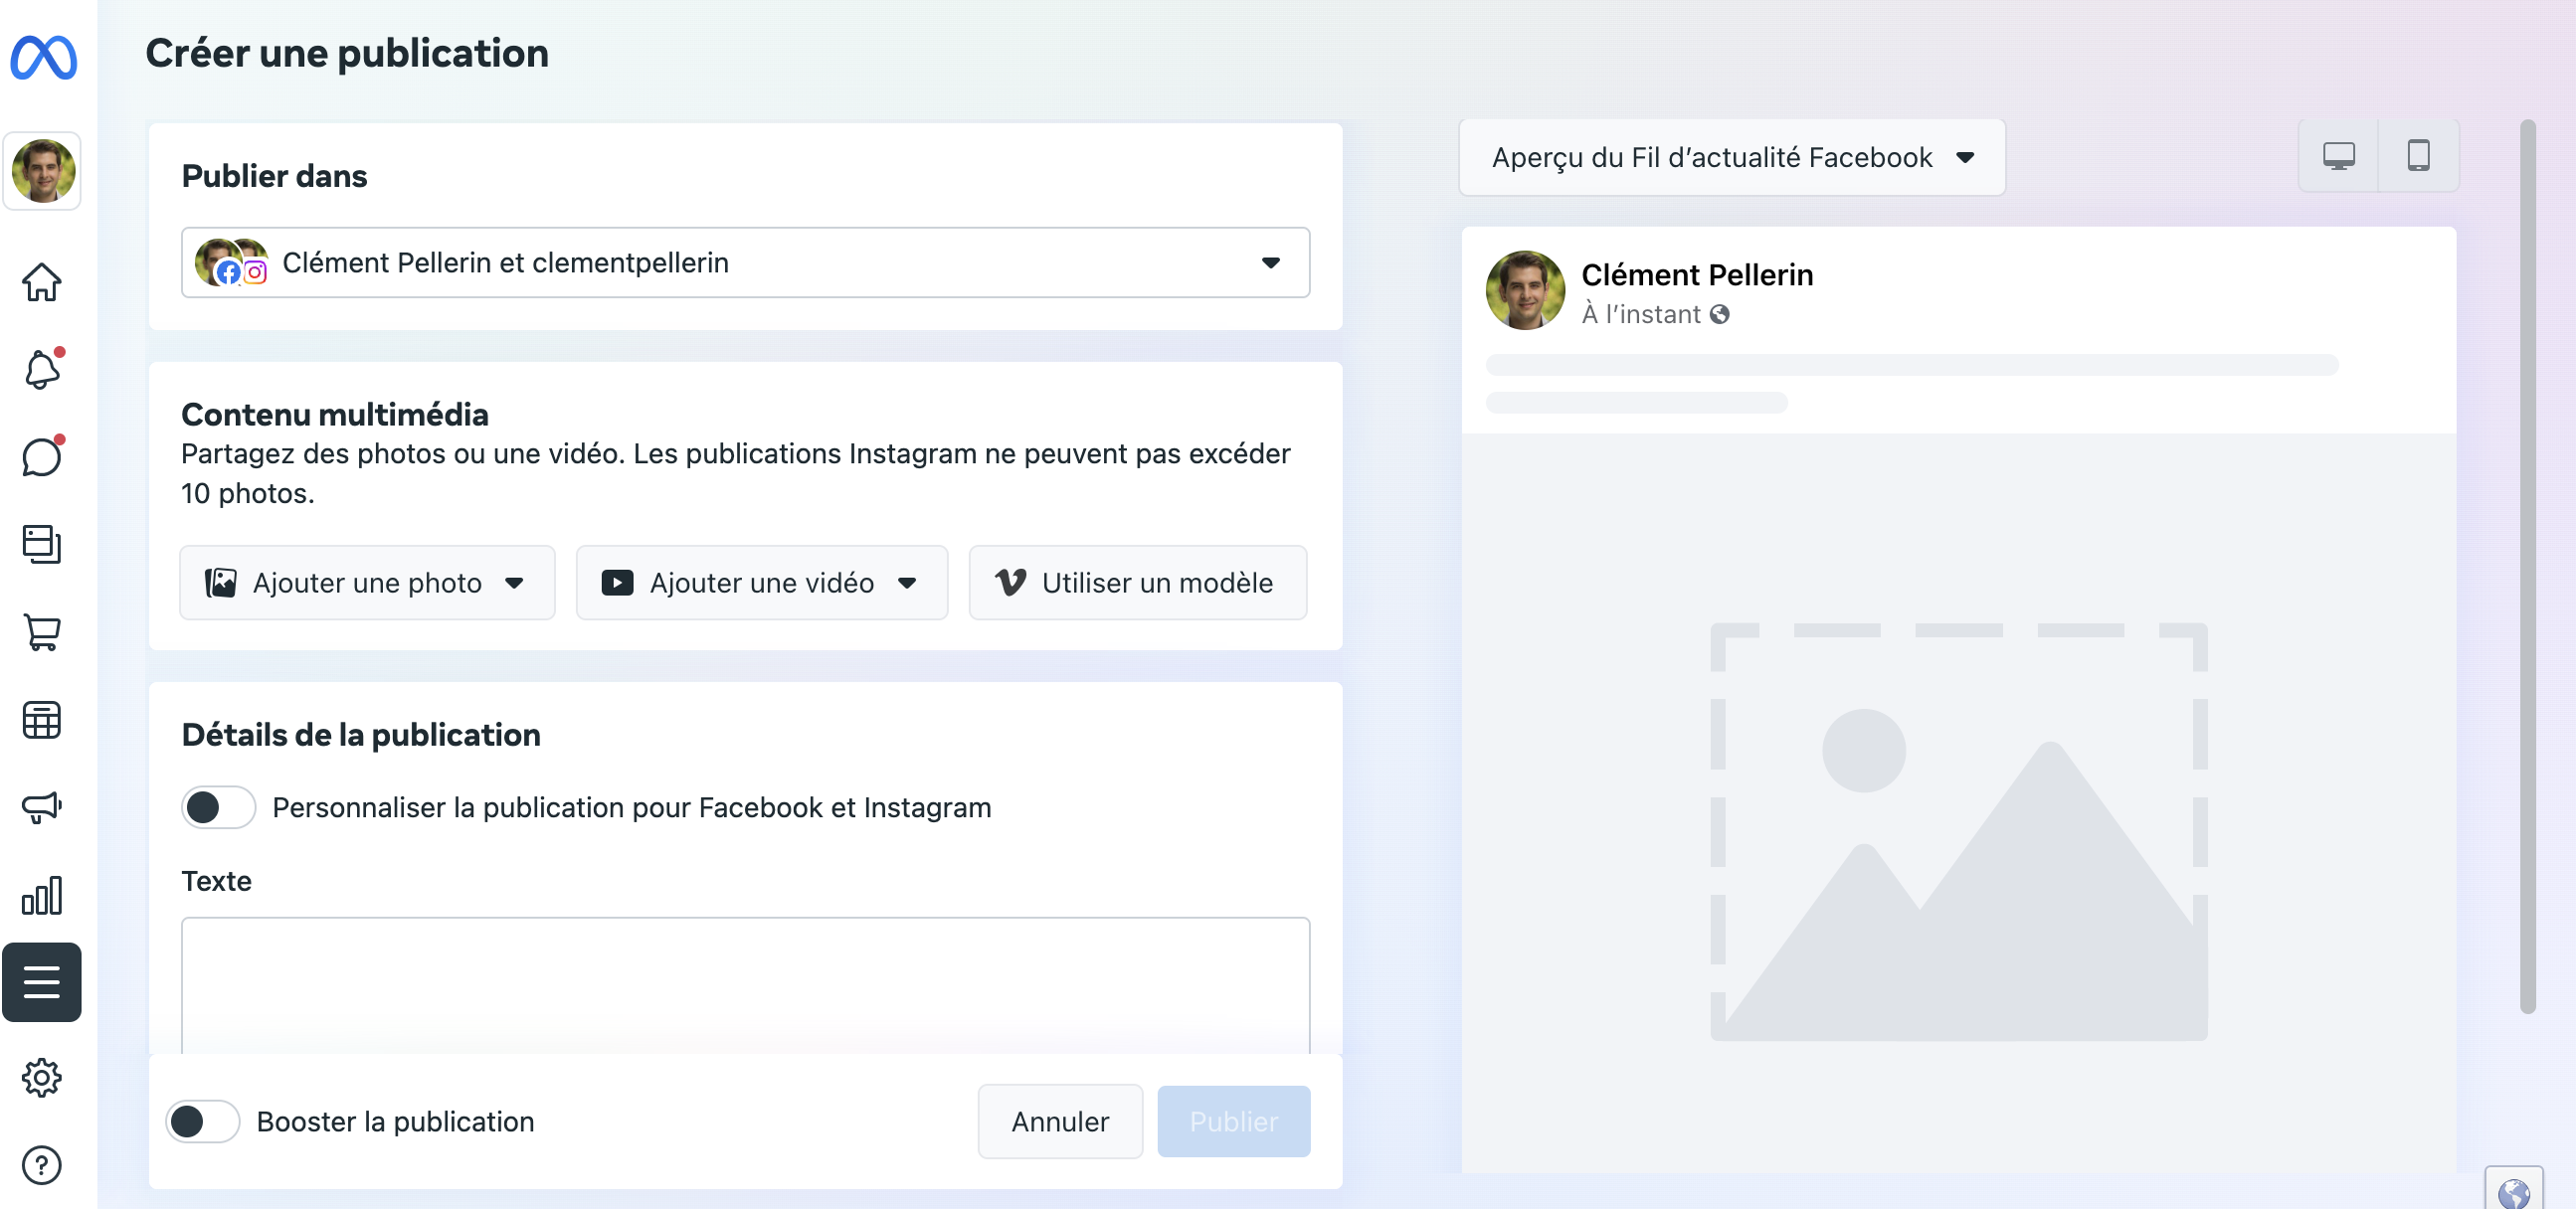Click Utiliser un modèle button
The height and width of the screenshot is (1209, 2576).
(x=1137, y=583)
